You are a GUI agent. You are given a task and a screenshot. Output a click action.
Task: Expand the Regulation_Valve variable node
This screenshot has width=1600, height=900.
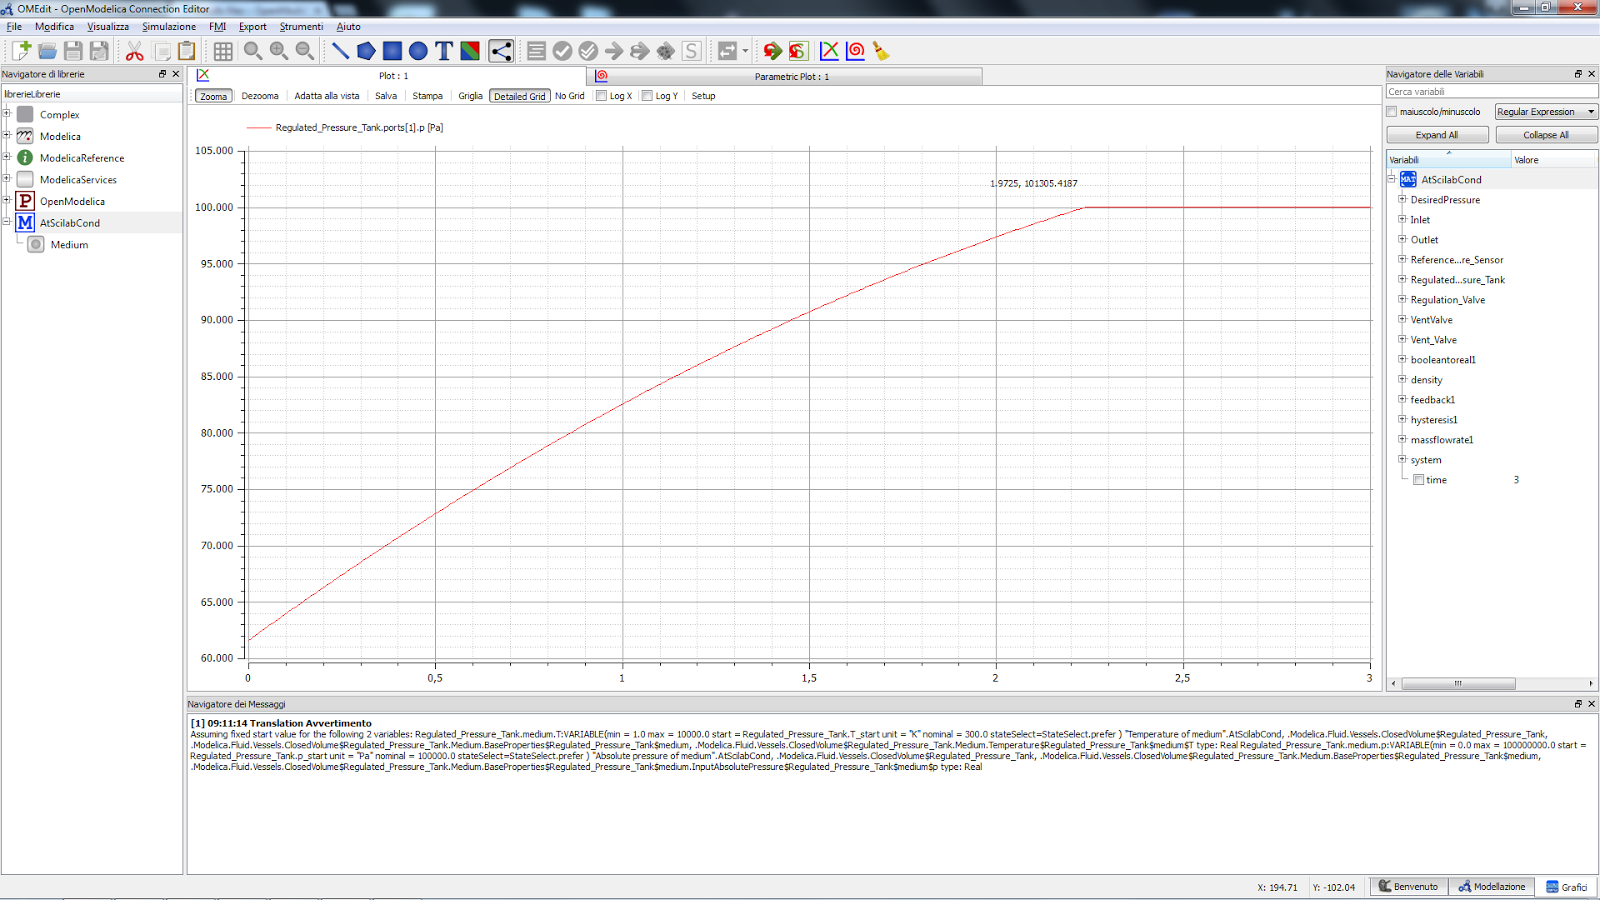tap(1402, 299)
